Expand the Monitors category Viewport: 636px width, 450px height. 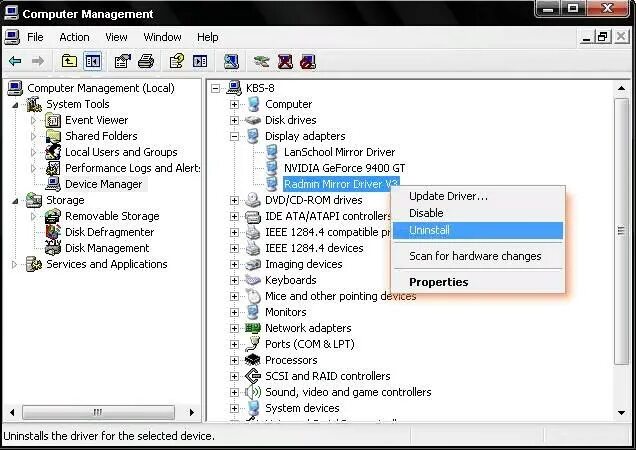point(234,312)
